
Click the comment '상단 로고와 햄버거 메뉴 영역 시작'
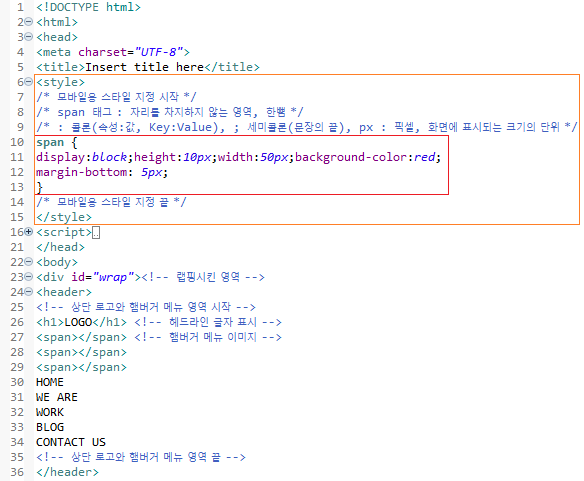tap(146, 307)
